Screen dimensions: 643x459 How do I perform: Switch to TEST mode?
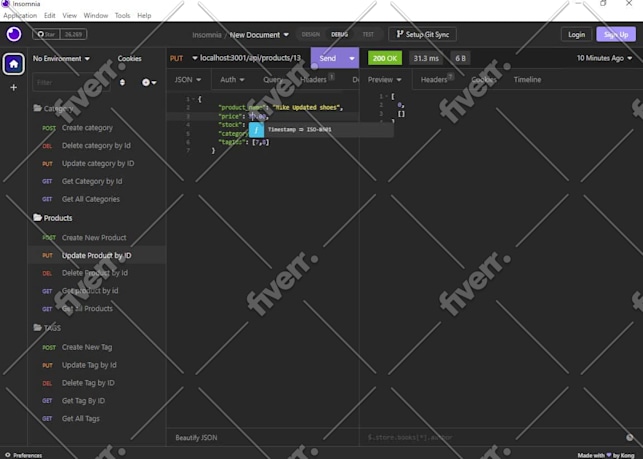click(x=368, y=34)
